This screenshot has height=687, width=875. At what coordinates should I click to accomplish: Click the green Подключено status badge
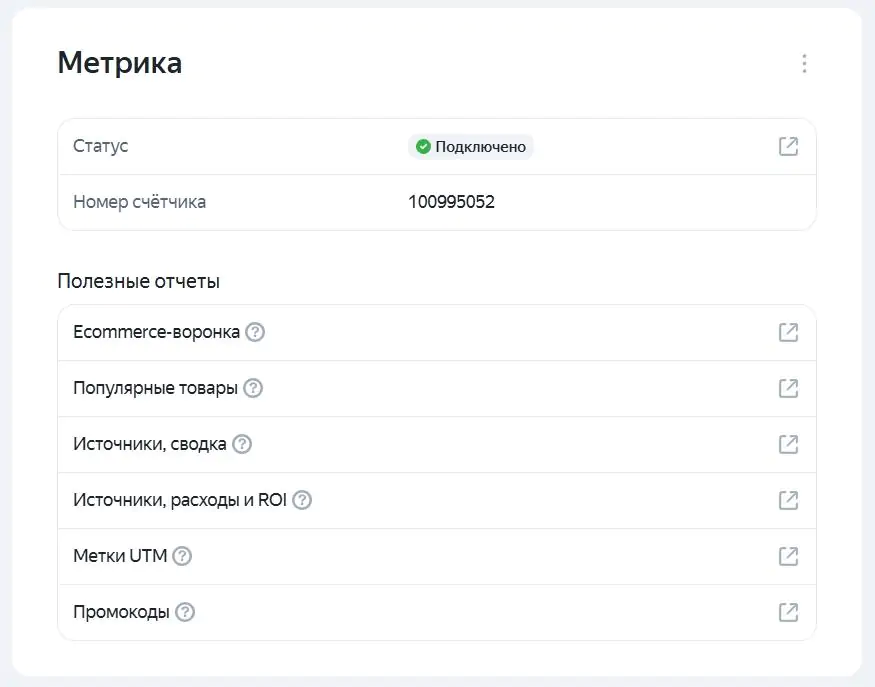click(x=471, y=147)
